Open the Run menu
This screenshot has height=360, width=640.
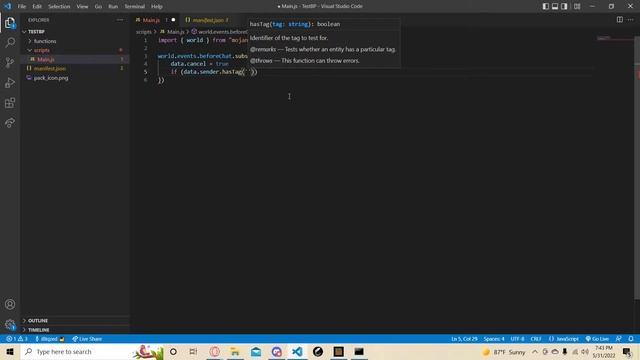(x=113, y=6)
